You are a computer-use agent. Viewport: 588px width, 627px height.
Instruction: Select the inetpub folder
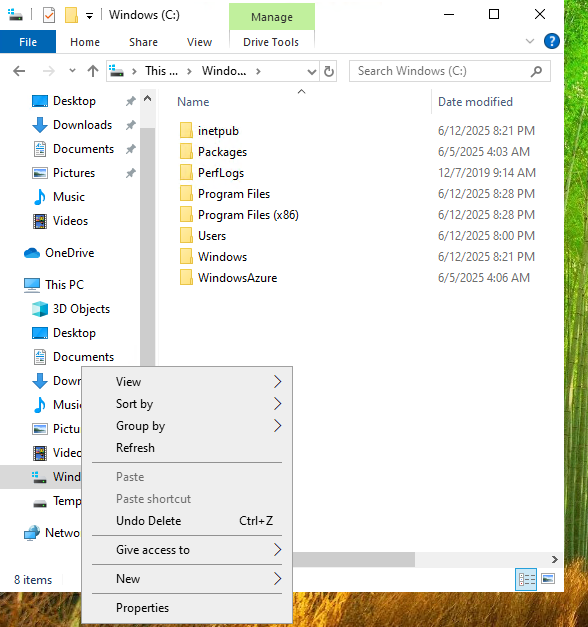(x=218, y=131)
